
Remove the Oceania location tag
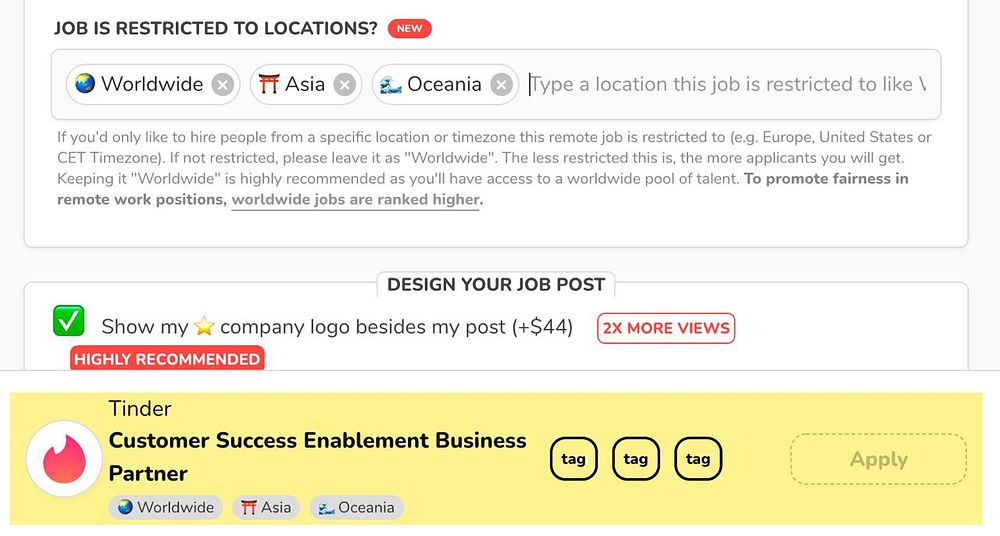click(501, 85)
